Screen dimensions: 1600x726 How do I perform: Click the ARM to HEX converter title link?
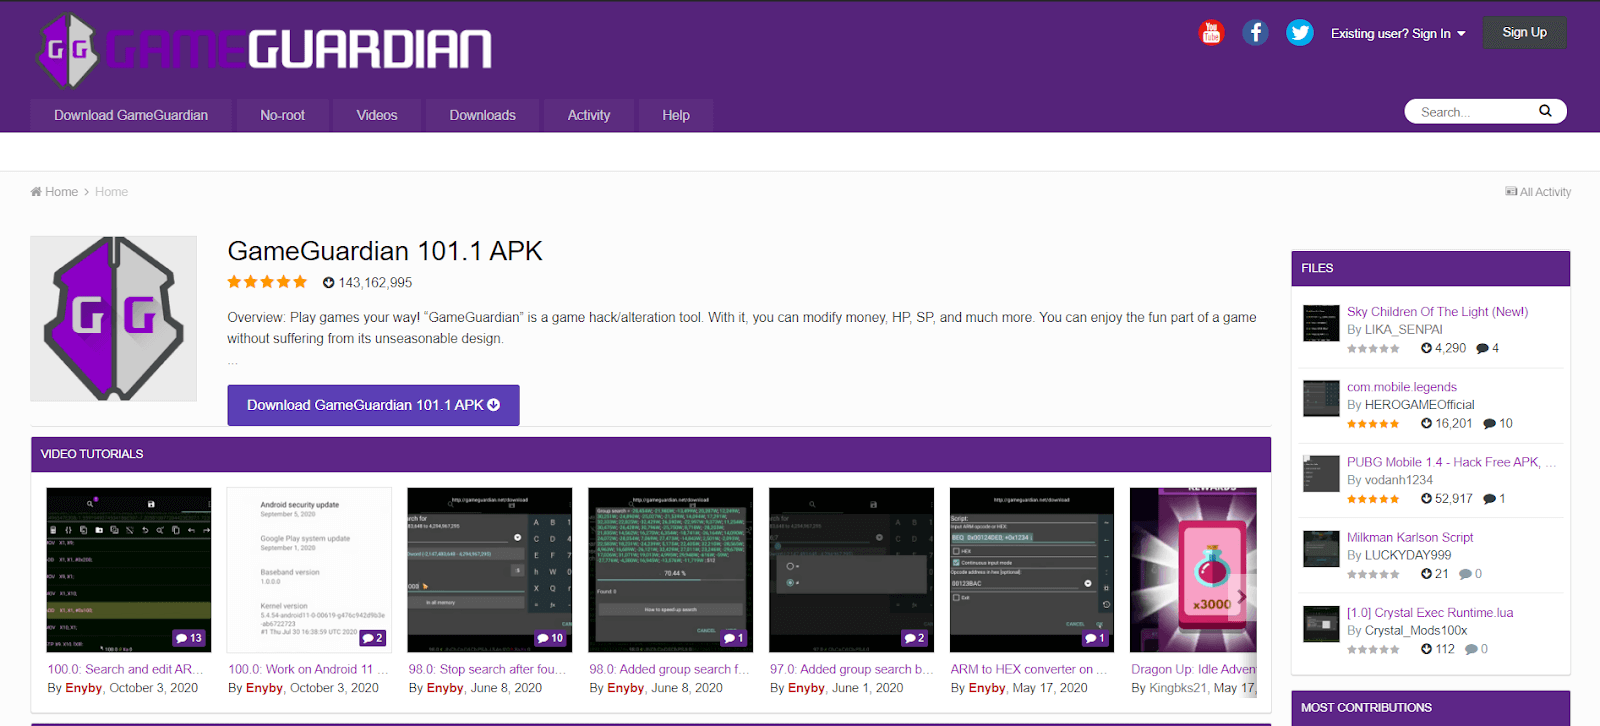point(1029,669)
